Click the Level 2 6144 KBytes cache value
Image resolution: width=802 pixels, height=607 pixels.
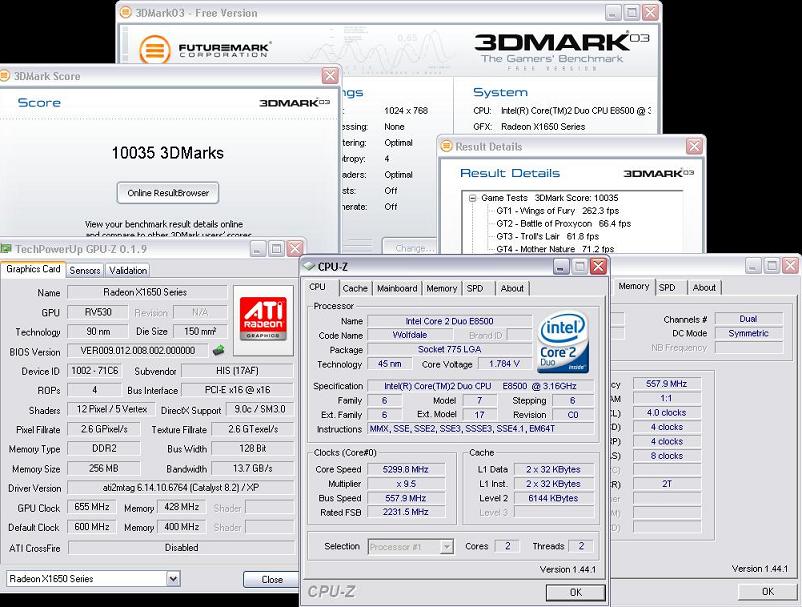[x=553, y=498]
